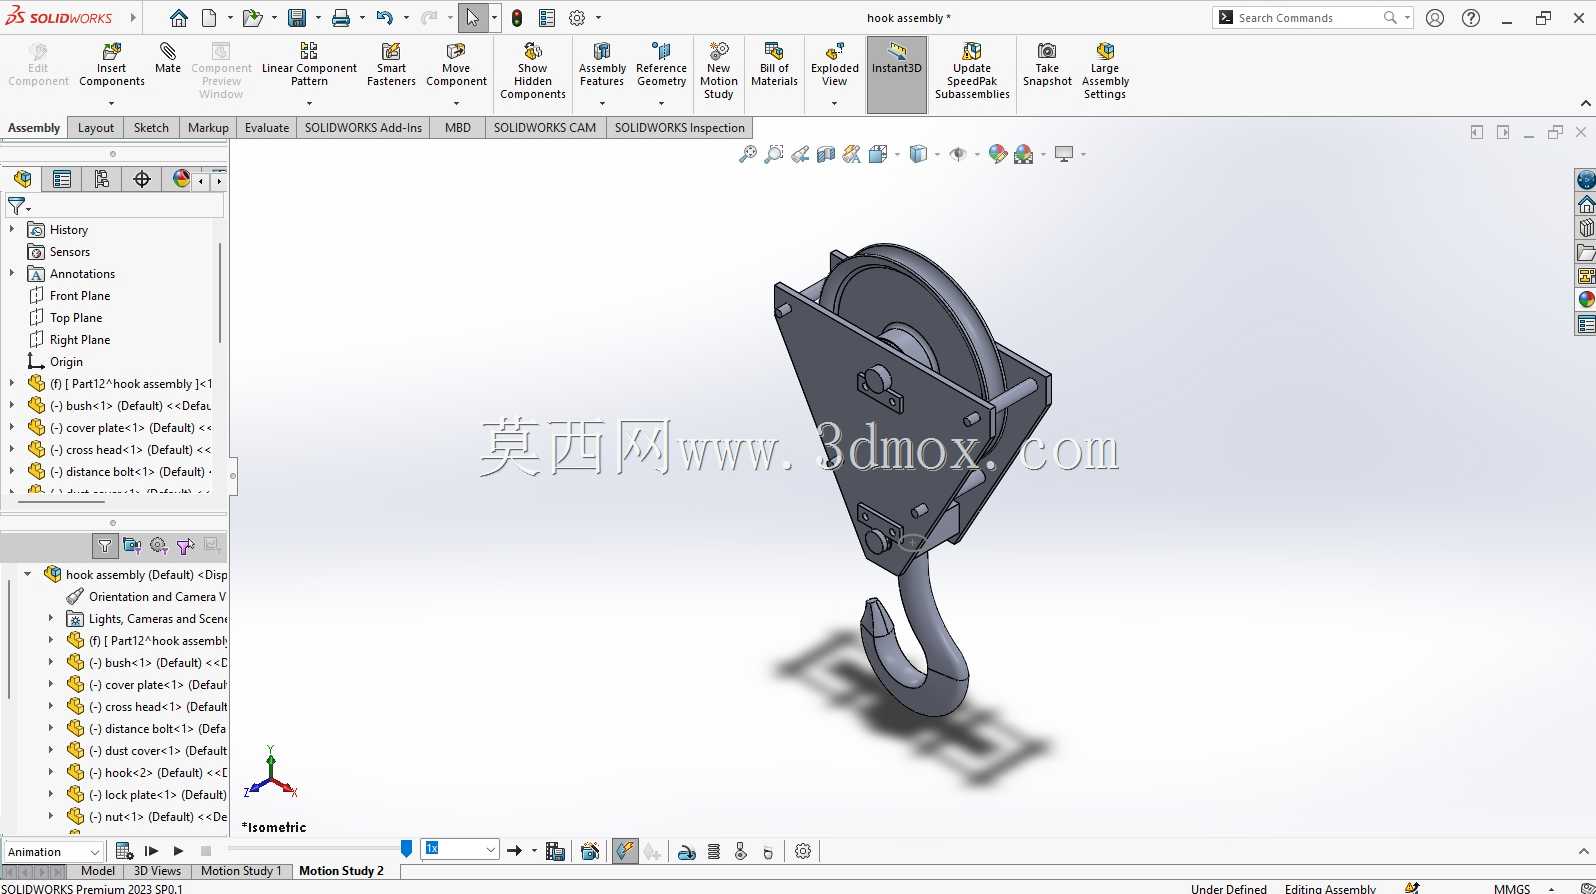Click Previous View icon
1596x894 pixels.
click(800, 154)
